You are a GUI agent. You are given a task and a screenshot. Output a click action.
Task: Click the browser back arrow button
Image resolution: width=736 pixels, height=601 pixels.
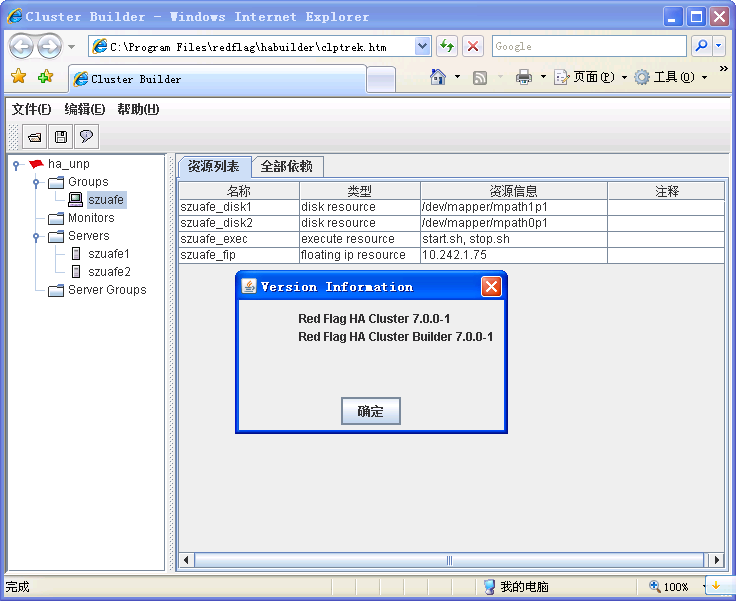pos(22,46)
